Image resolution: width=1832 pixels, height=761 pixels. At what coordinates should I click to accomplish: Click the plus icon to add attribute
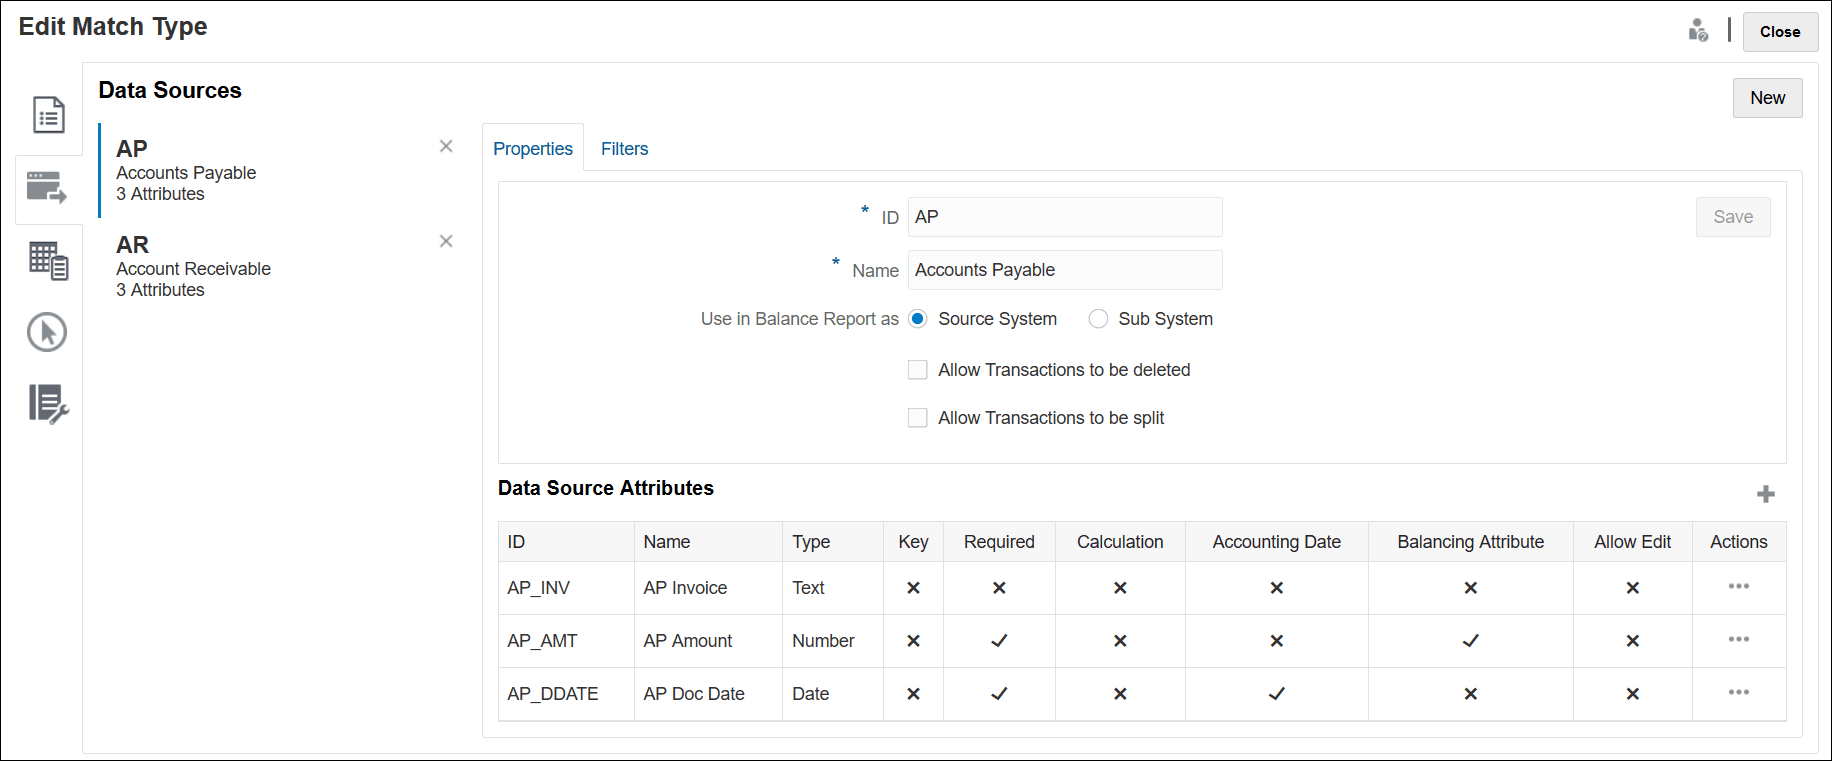coord(1766,494)
